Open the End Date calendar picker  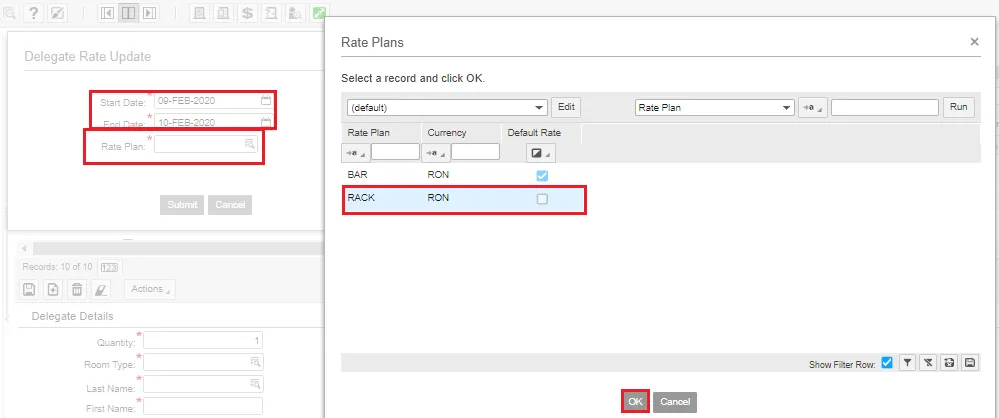(x=266, y=122)
